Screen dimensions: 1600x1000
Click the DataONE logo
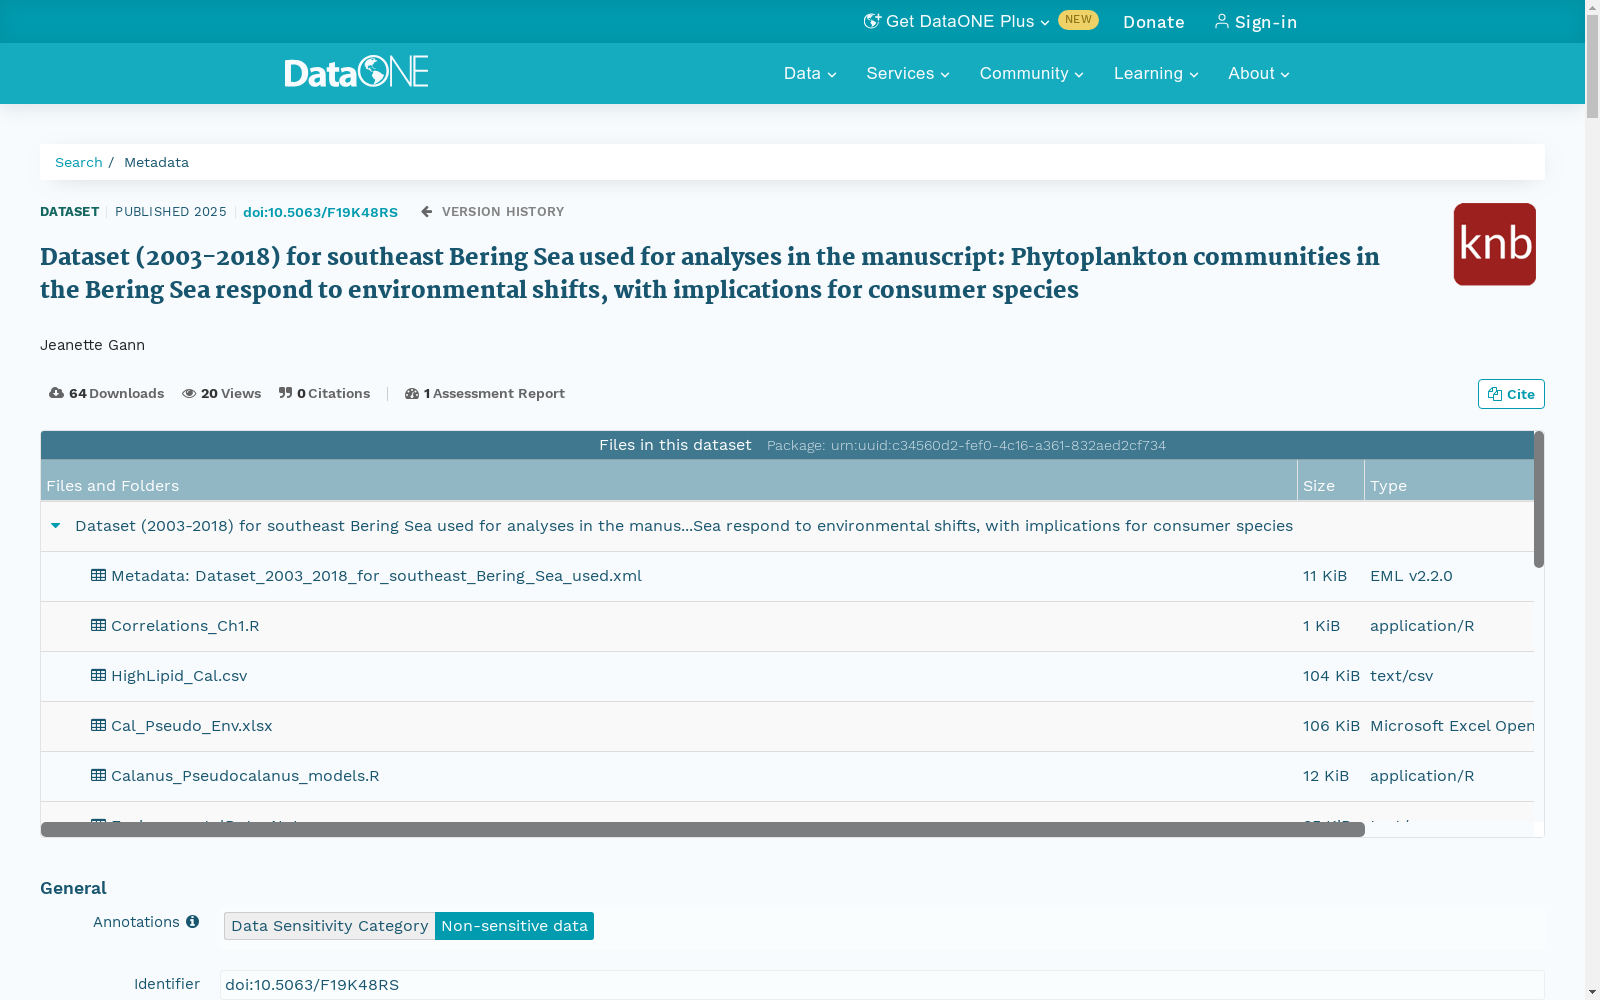[x=356, y=72]
